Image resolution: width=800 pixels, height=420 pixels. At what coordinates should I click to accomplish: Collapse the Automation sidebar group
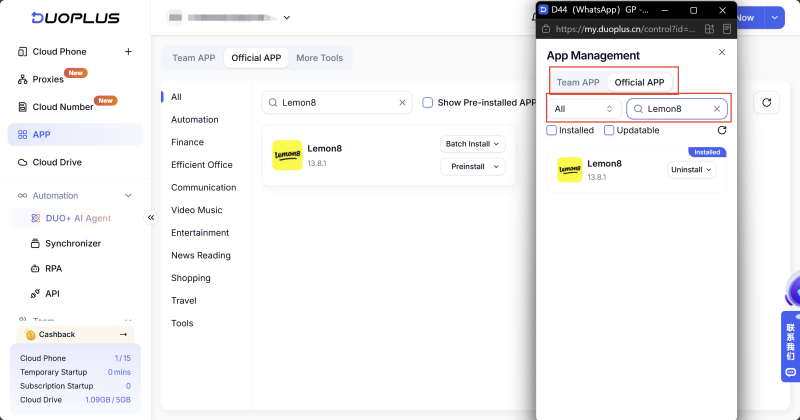128,195
